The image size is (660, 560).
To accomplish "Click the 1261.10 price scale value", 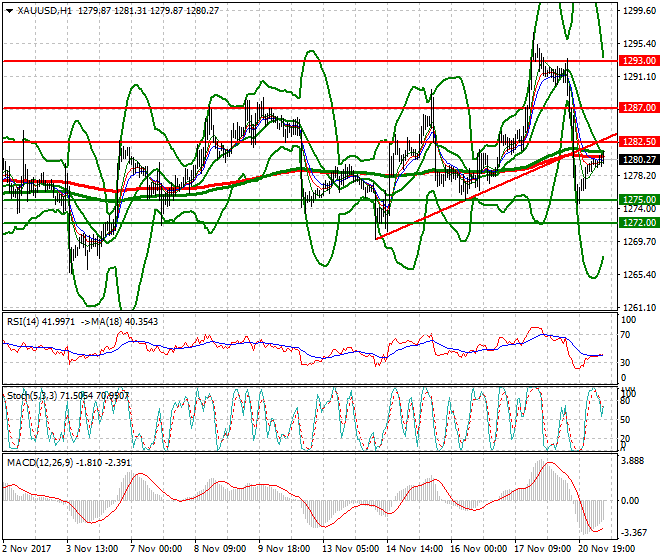I will click(x=639, y=308).
